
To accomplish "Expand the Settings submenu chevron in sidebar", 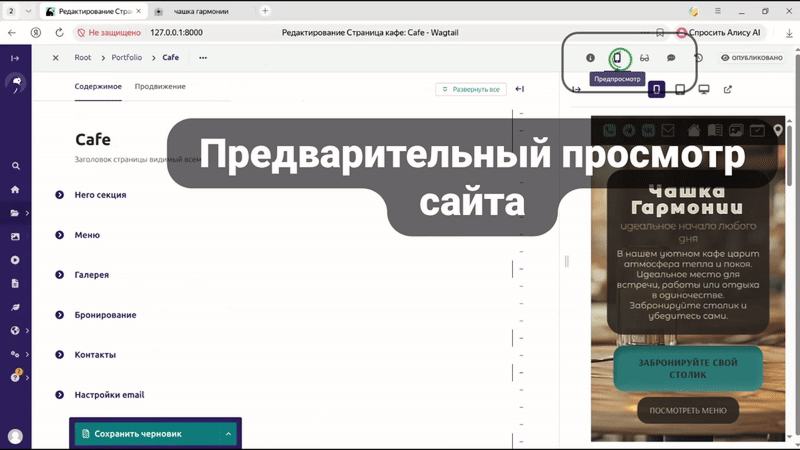I will coord(27,354).
